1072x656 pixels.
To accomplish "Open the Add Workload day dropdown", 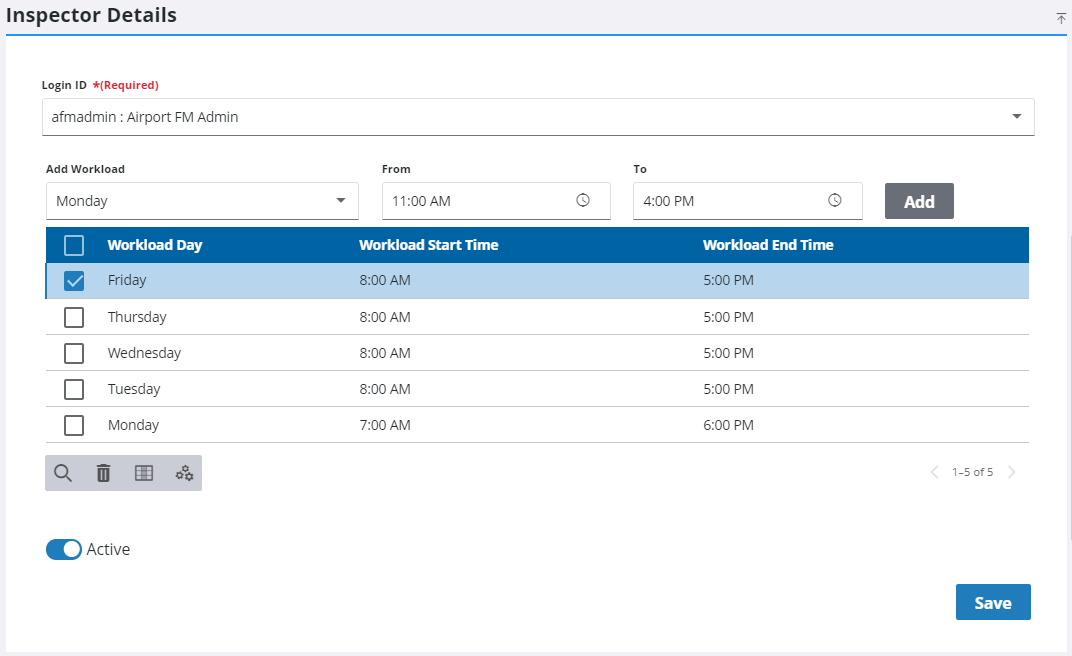I will pyautogui.click(x=338, y=201).
